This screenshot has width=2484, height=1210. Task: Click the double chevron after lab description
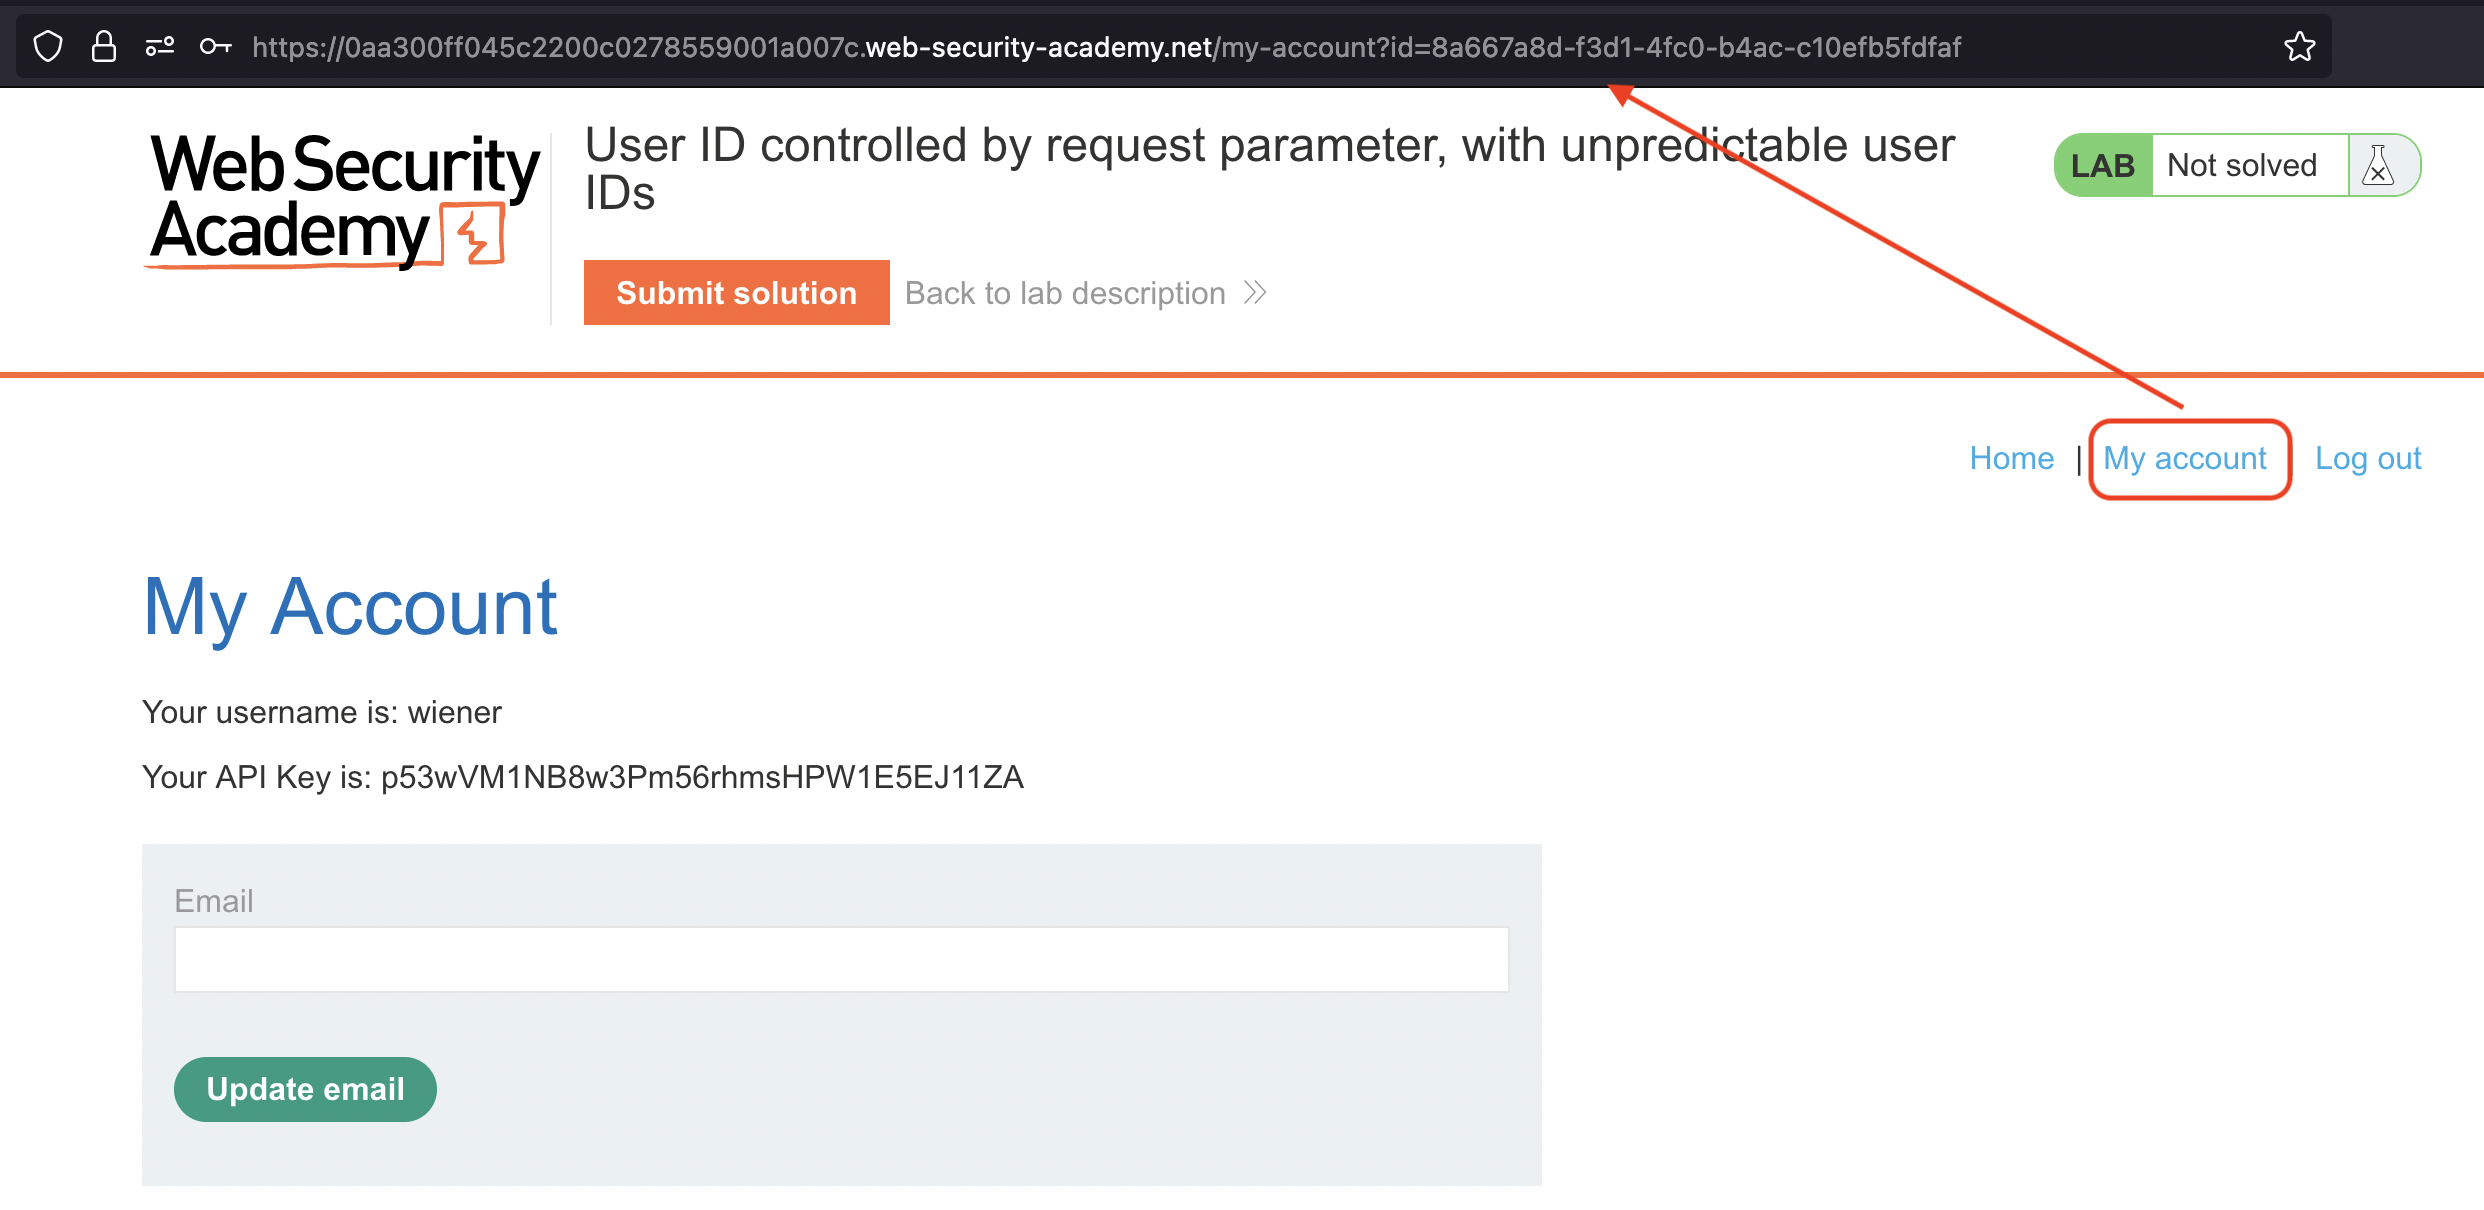coord(1255,293)
